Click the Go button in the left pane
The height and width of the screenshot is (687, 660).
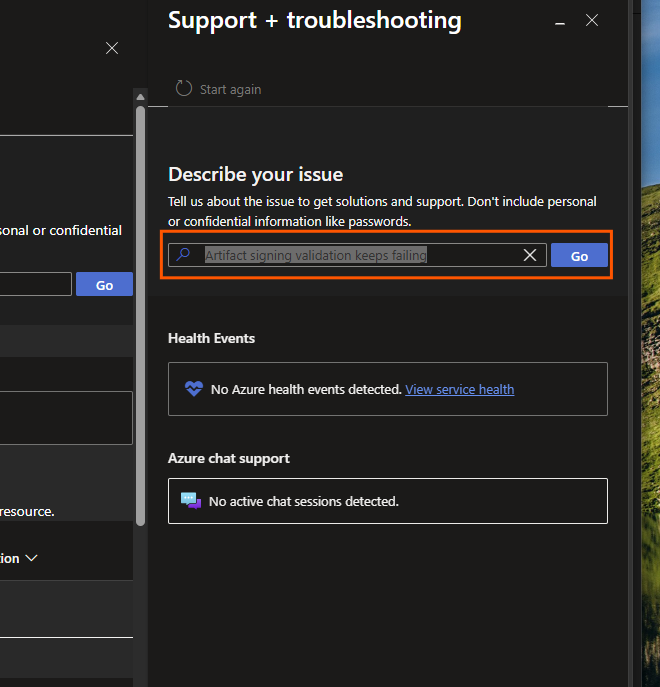[104, 284]
